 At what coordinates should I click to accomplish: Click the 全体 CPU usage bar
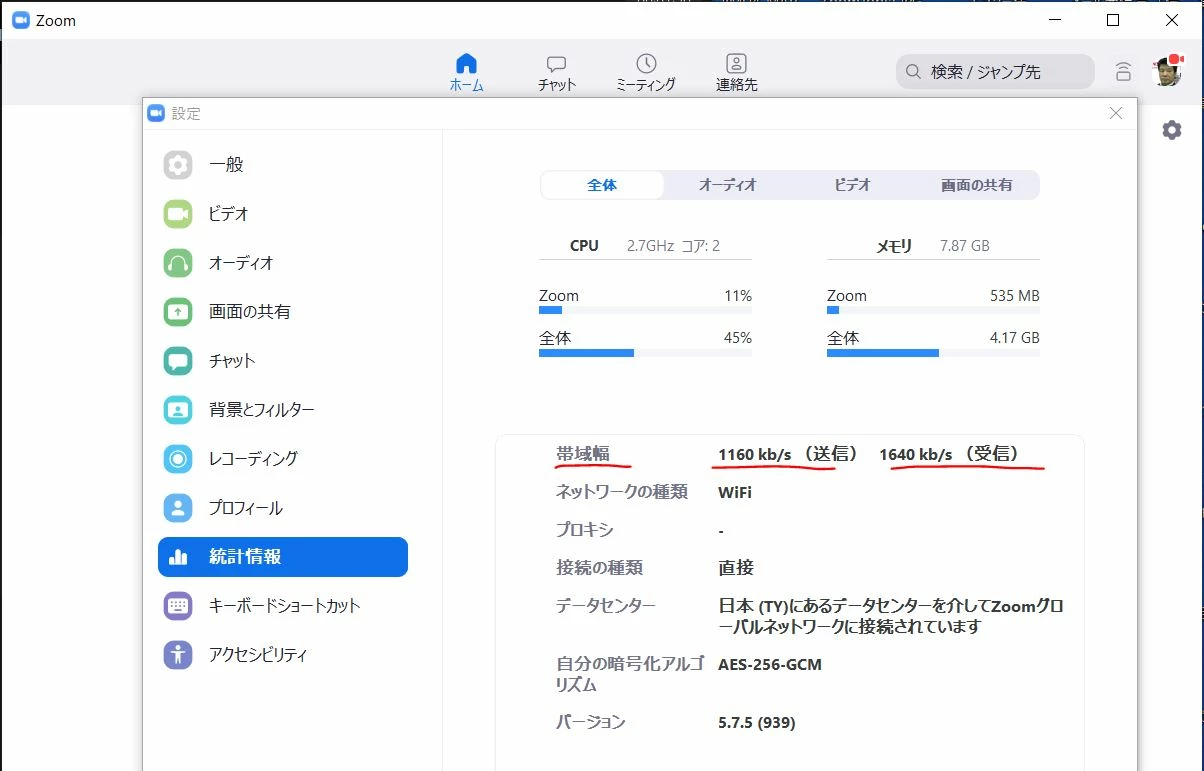645,352
